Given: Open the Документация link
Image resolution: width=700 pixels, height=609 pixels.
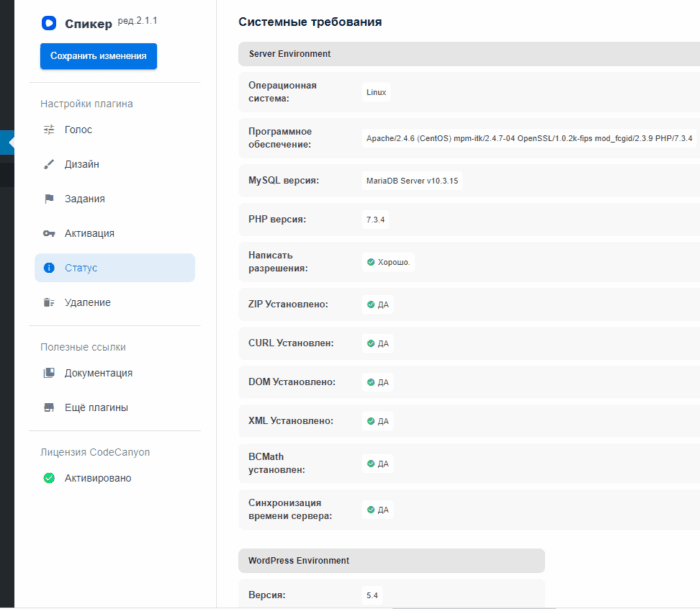Looking at the screenshot, I should (x=98, y=373).
